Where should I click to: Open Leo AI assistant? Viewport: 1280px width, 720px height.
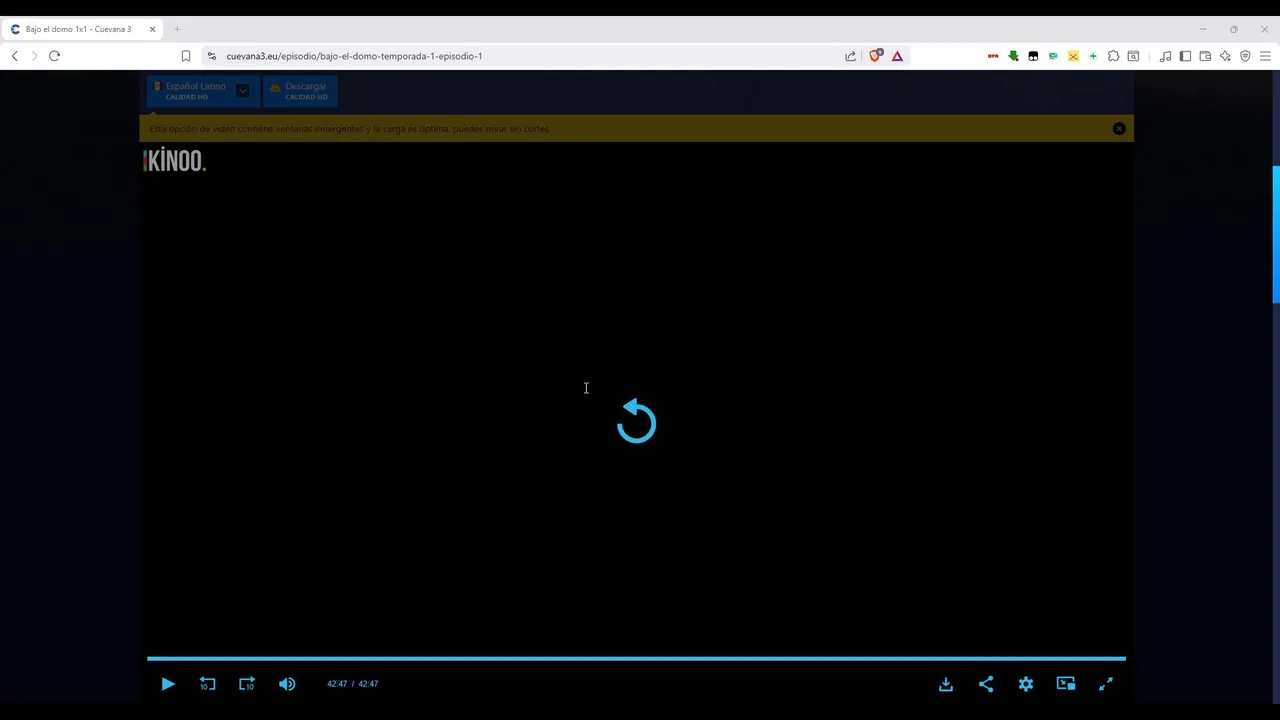1225,56
